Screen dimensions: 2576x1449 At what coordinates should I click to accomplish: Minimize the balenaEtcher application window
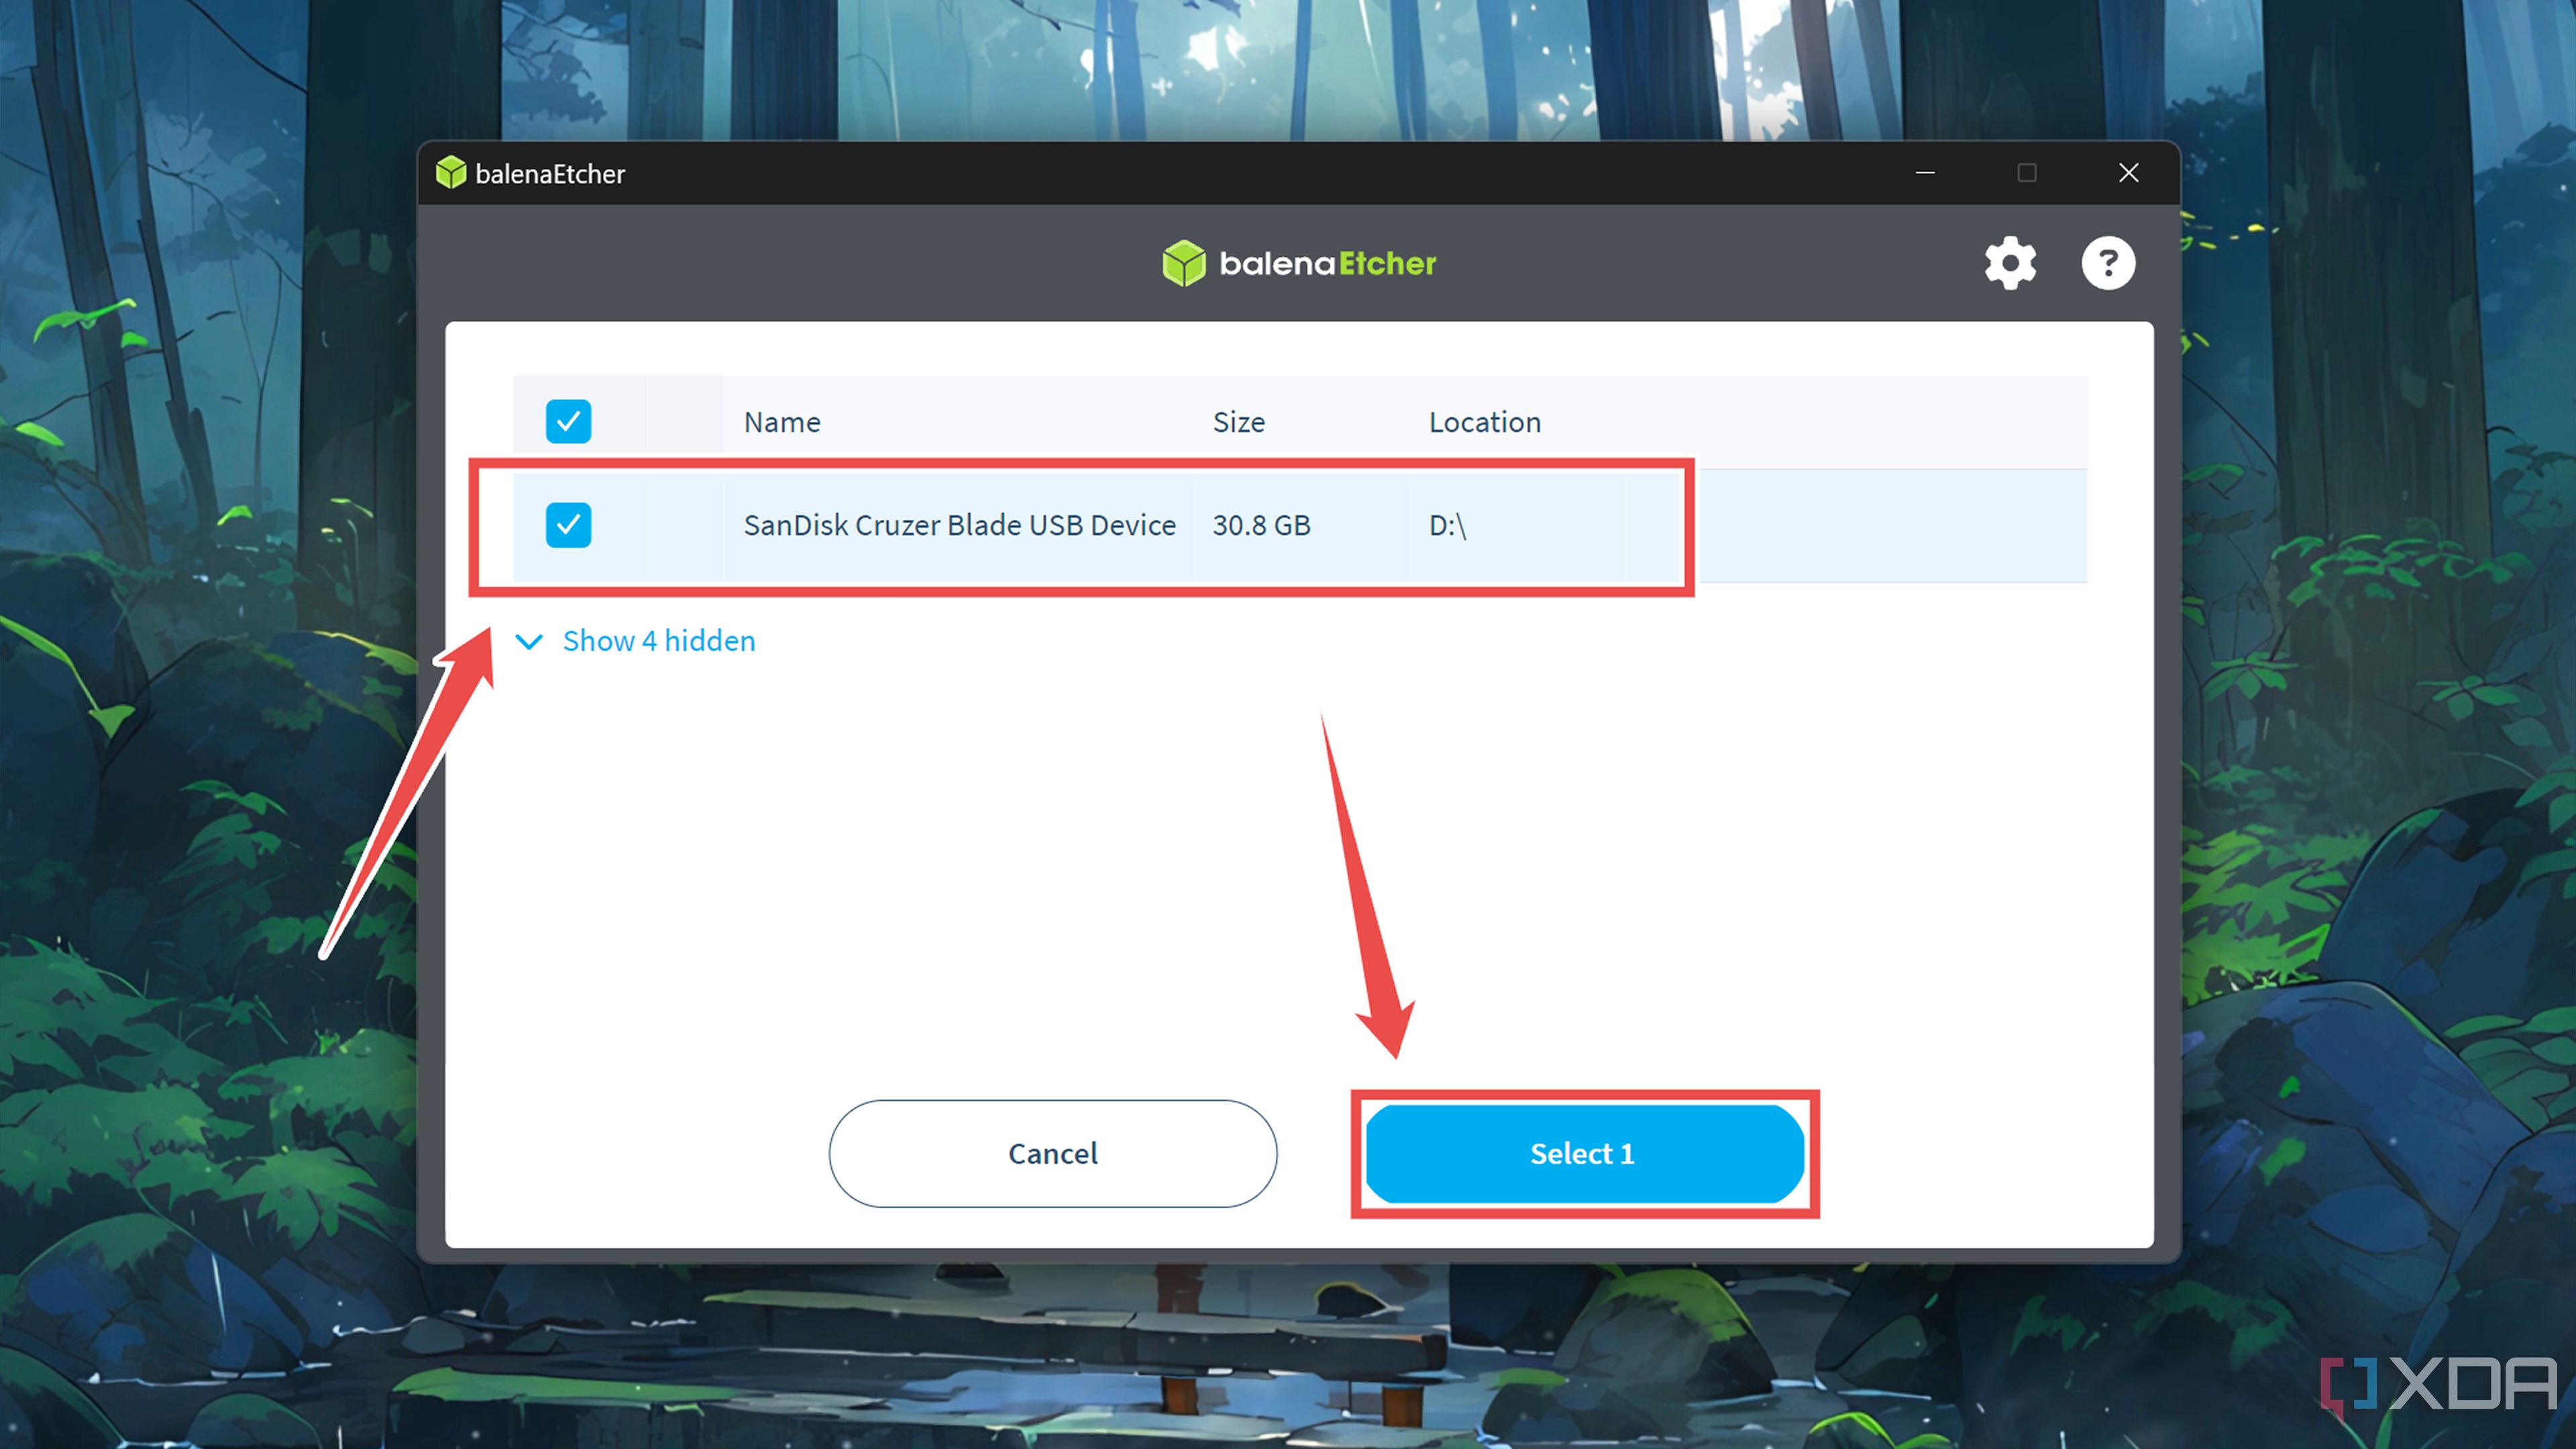(x=1925, y=172)
